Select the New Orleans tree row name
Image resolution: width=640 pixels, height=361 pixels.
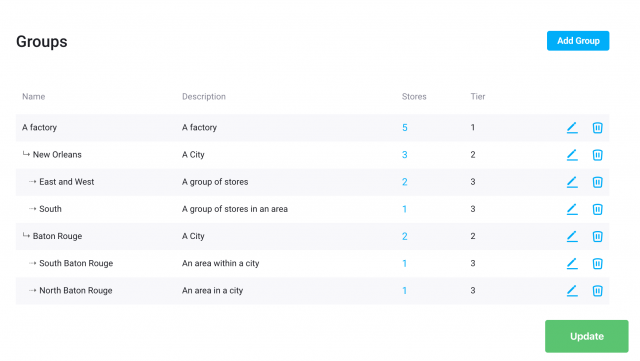point(57,154)
